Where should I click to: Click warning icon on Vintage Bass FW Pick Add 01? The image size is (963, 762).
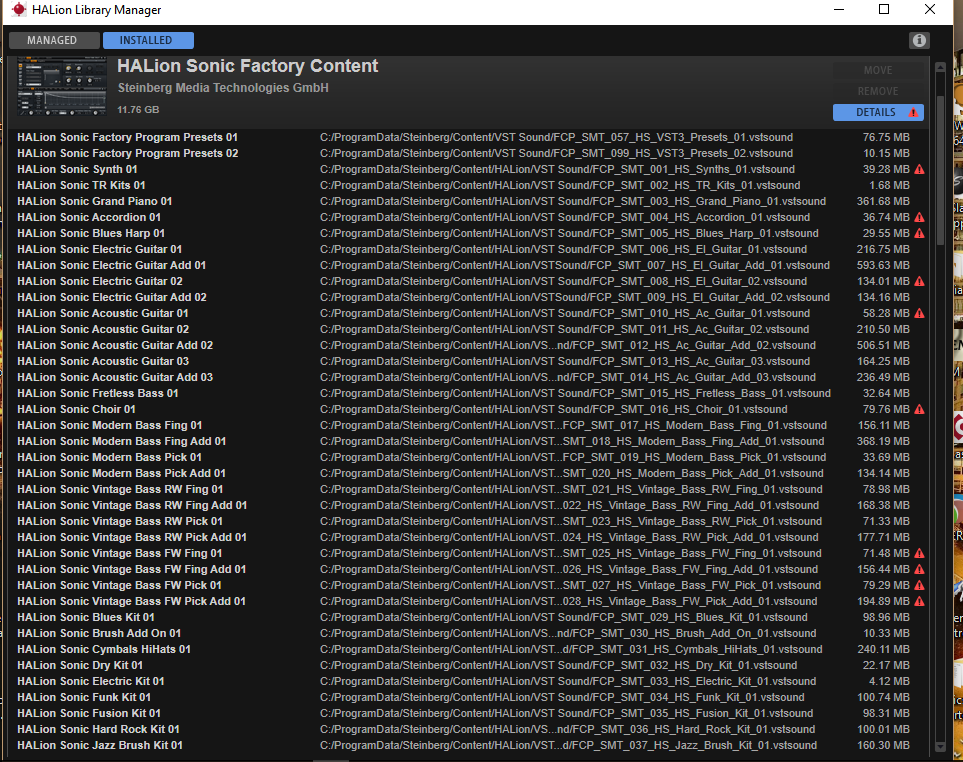coord(919,601)
